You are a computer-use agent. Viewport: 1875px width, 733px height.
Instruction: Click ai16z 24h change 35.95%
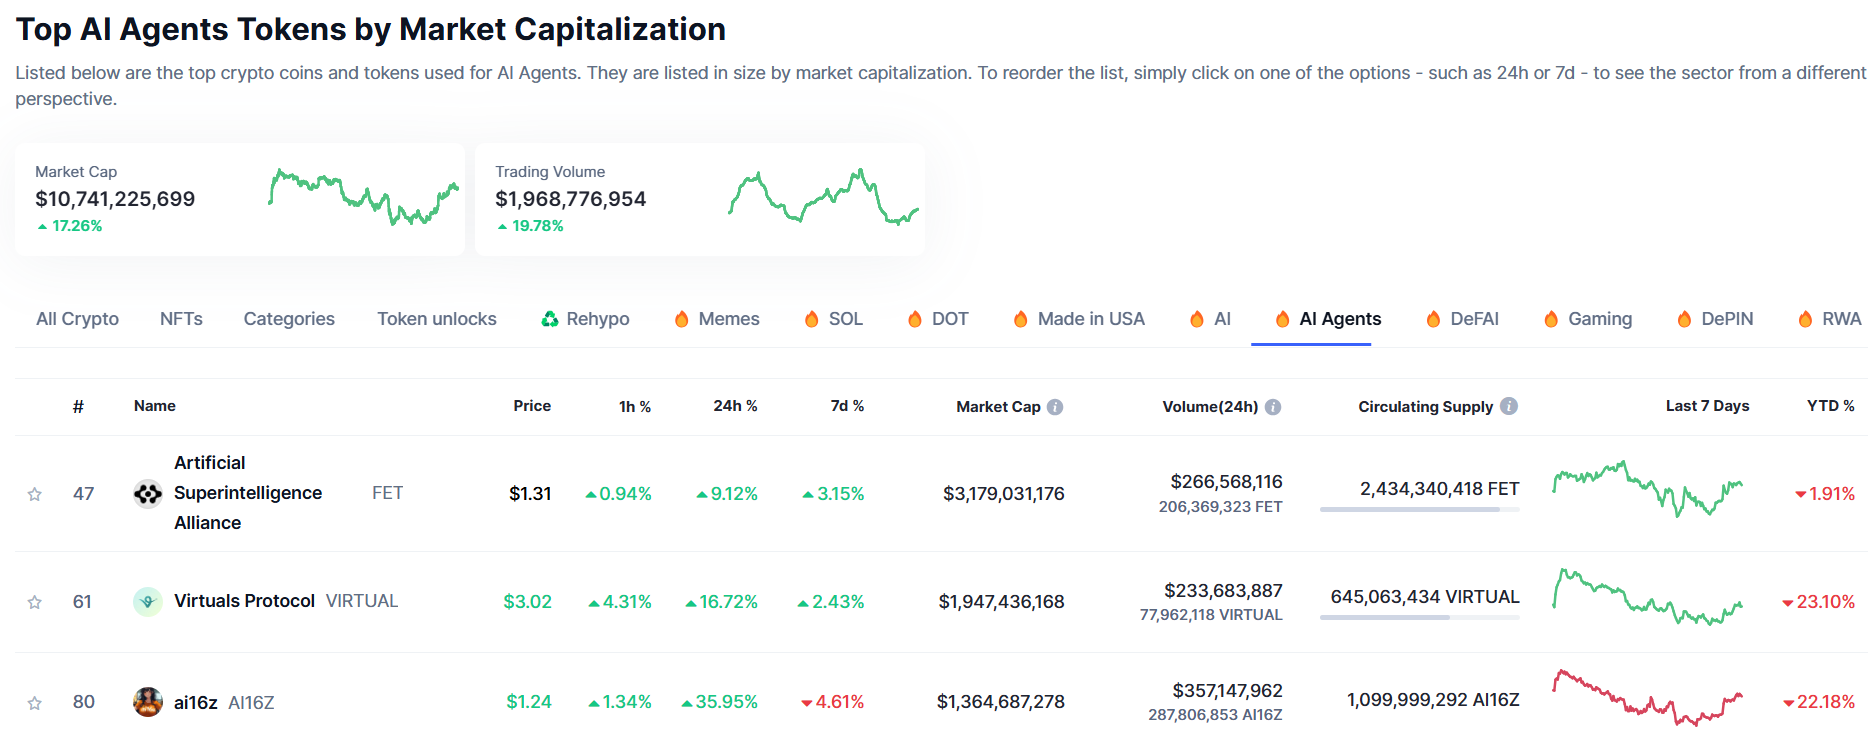720,702
